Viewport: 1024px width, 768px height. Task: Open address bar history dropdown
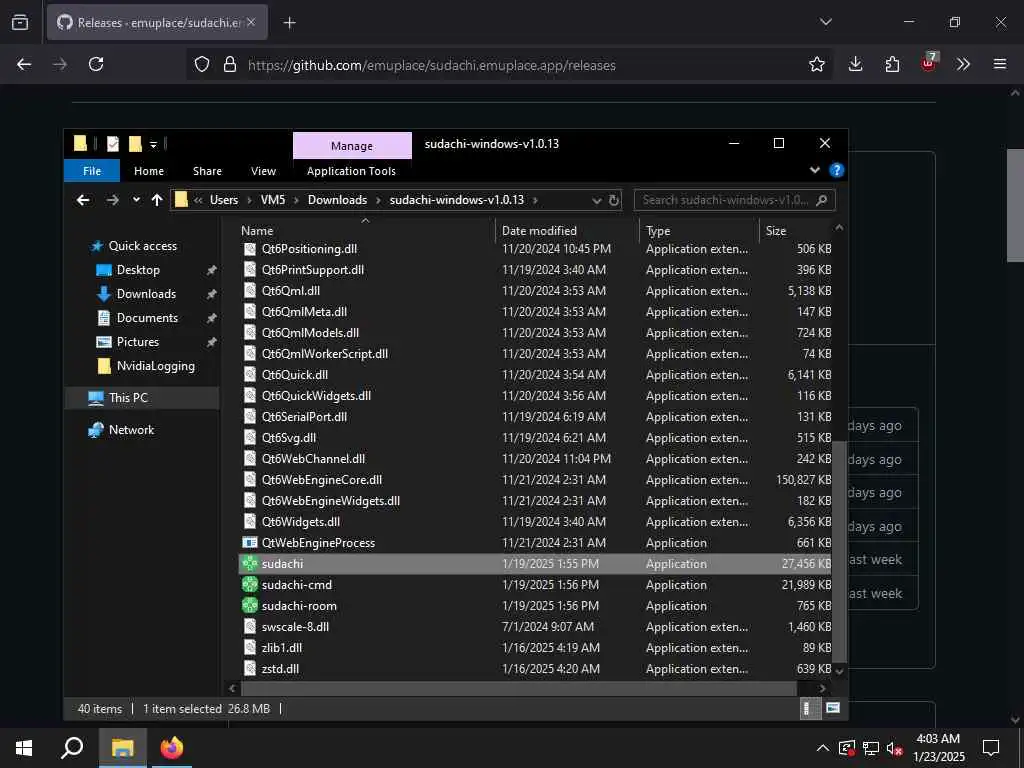[596, 200]
